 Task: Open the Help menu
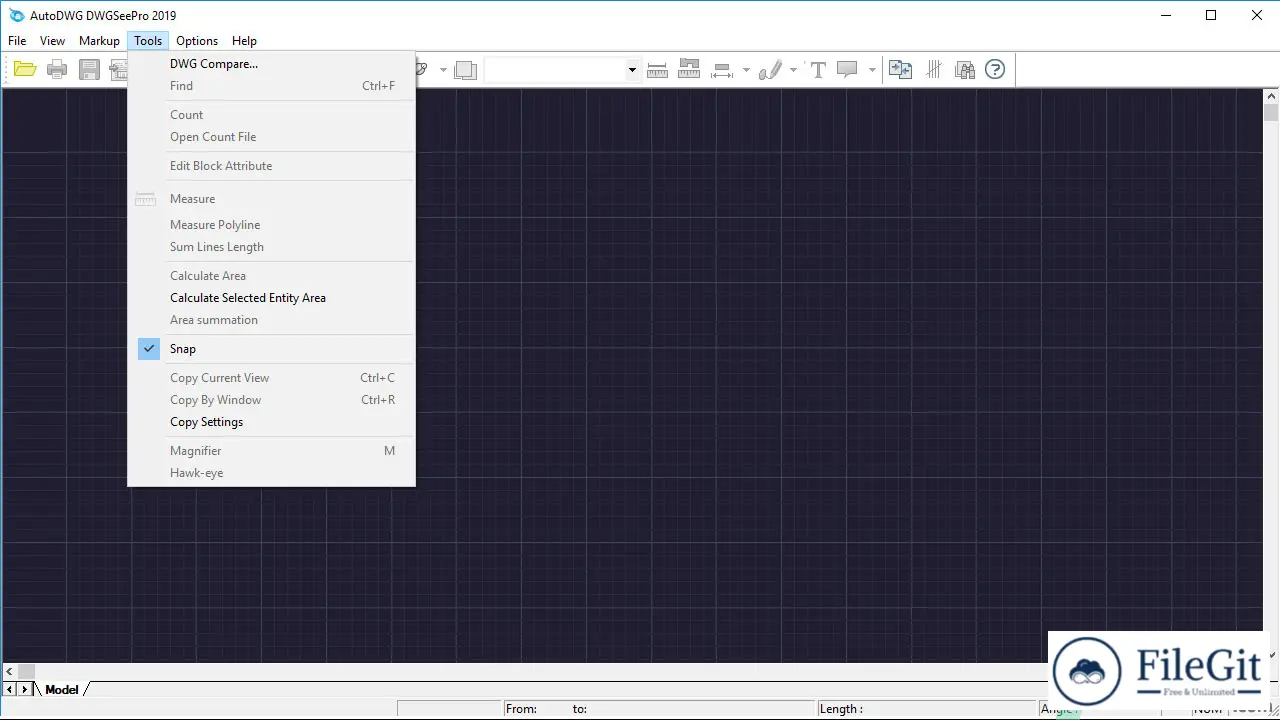tap(244, 41)
